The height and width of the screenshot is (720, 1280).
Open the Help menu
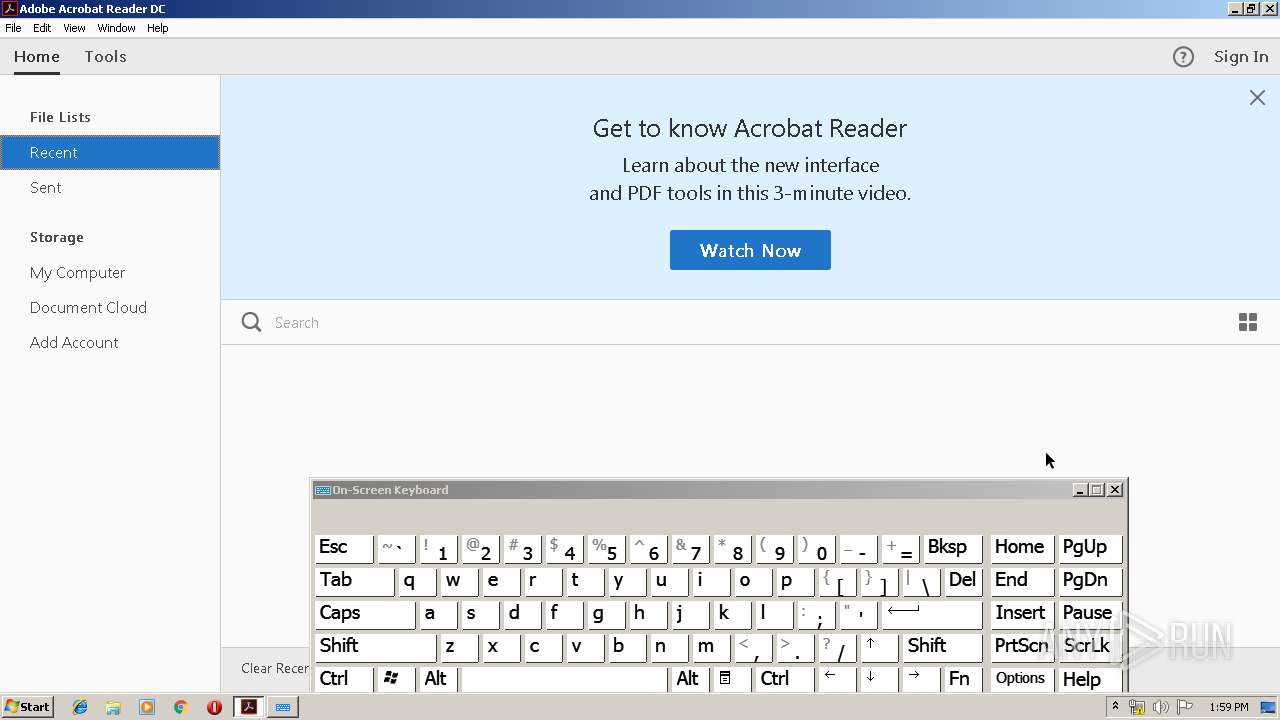pos(157,28)
